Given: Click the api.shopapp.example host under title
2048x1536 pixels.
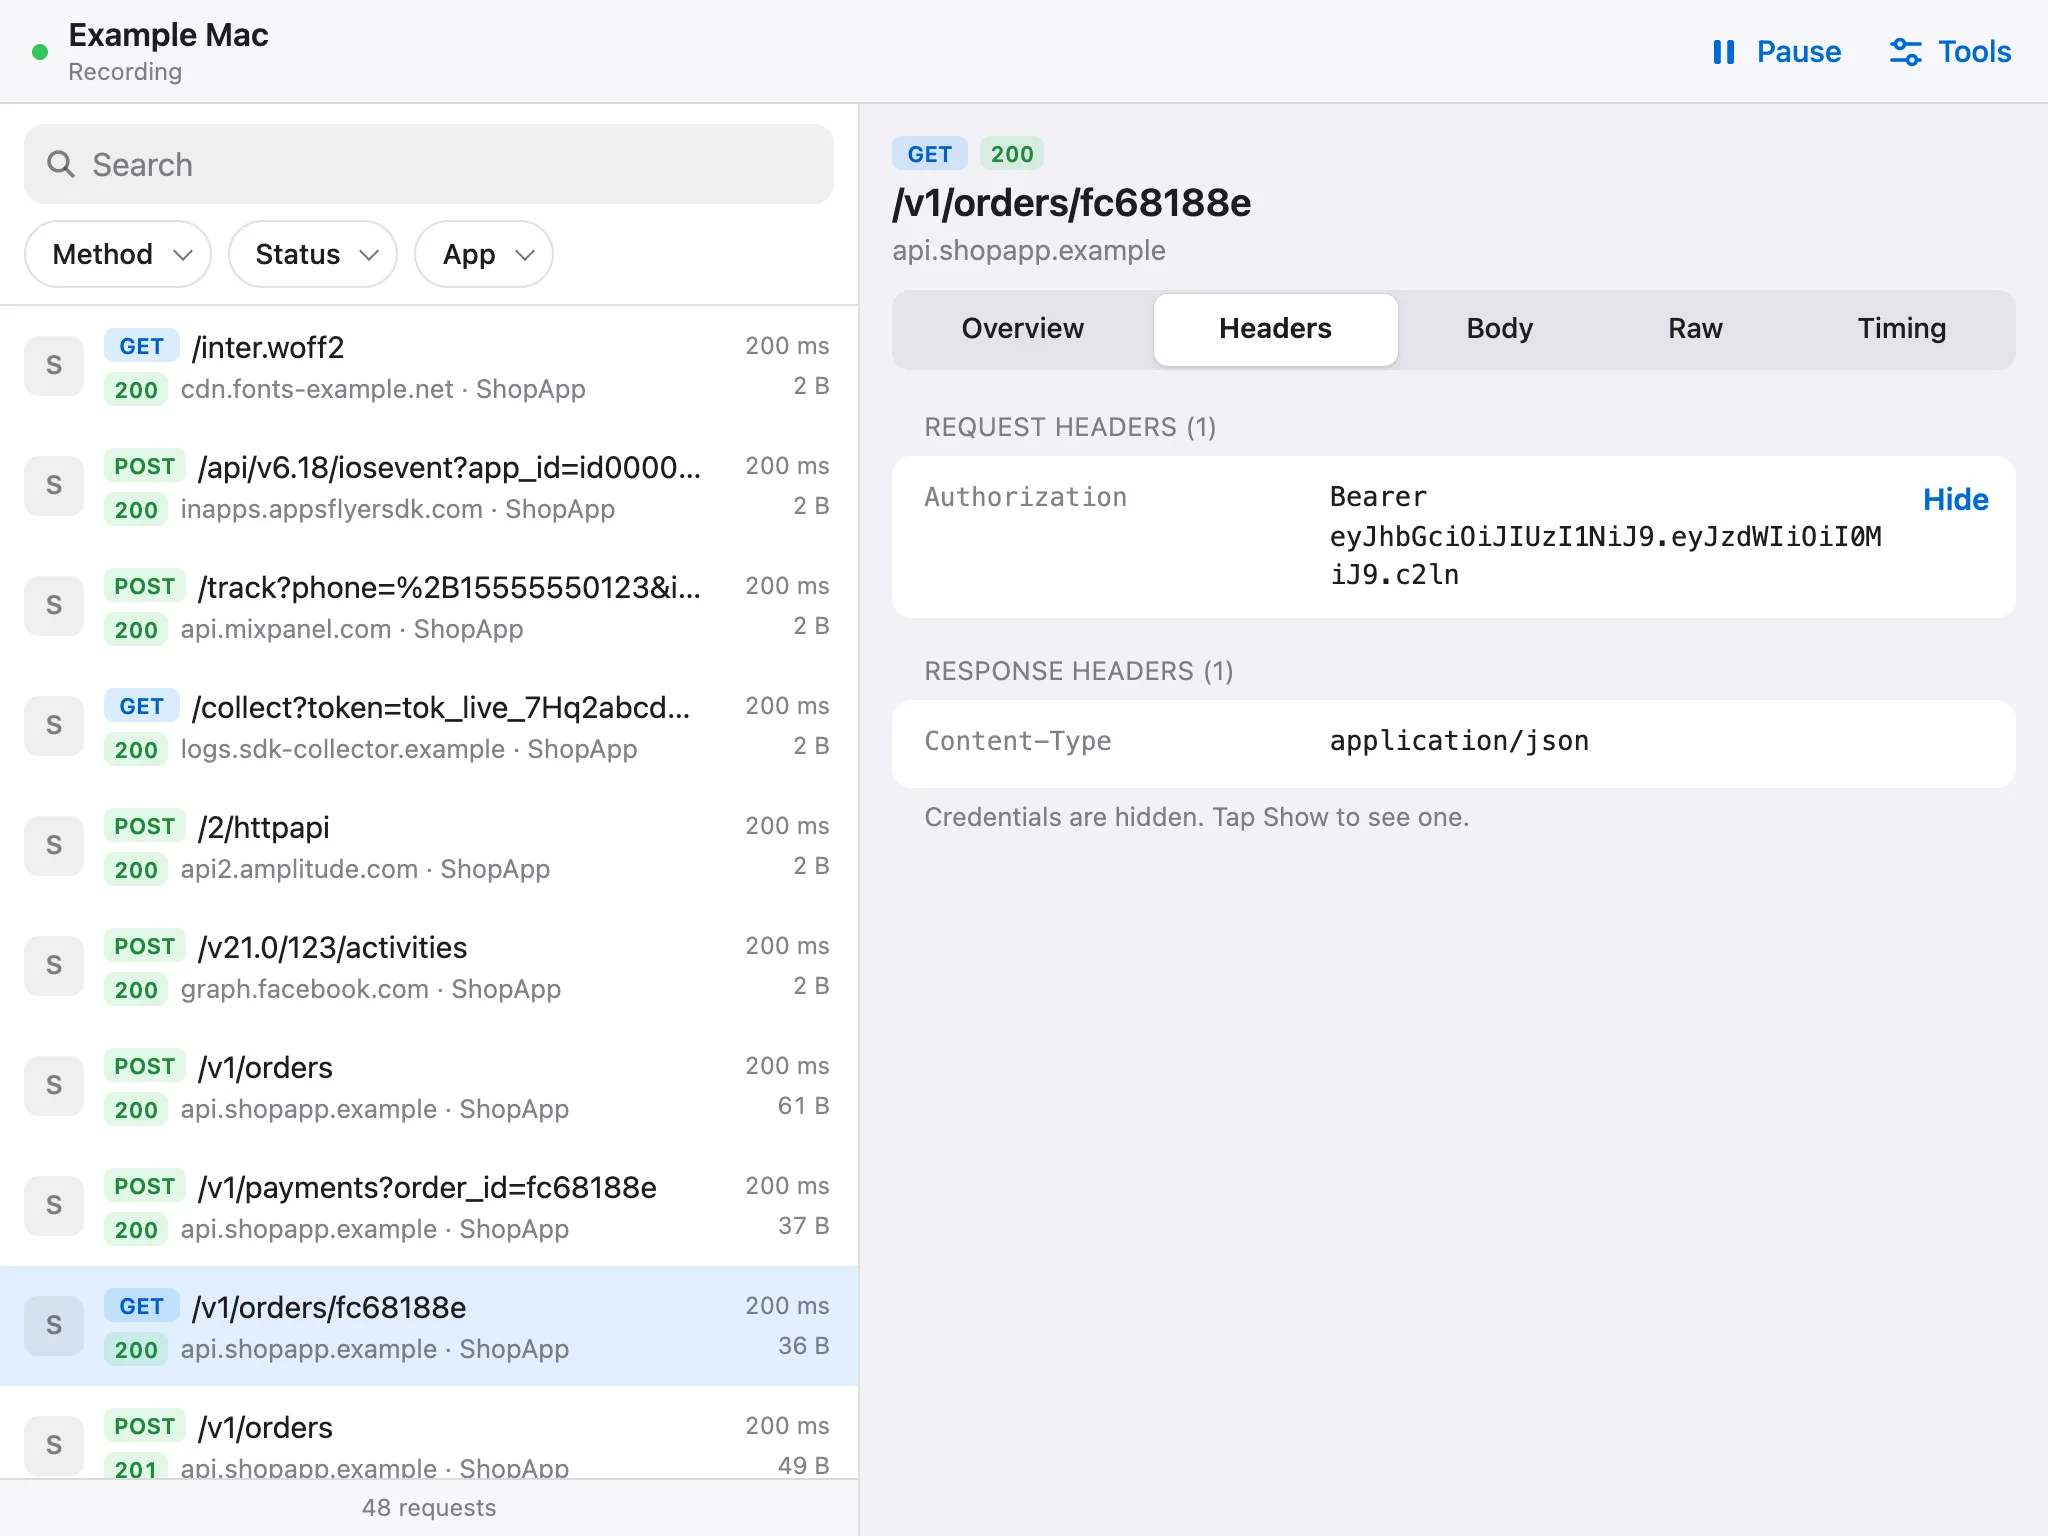Looking at the screenshot, I should coord(1029,250).
